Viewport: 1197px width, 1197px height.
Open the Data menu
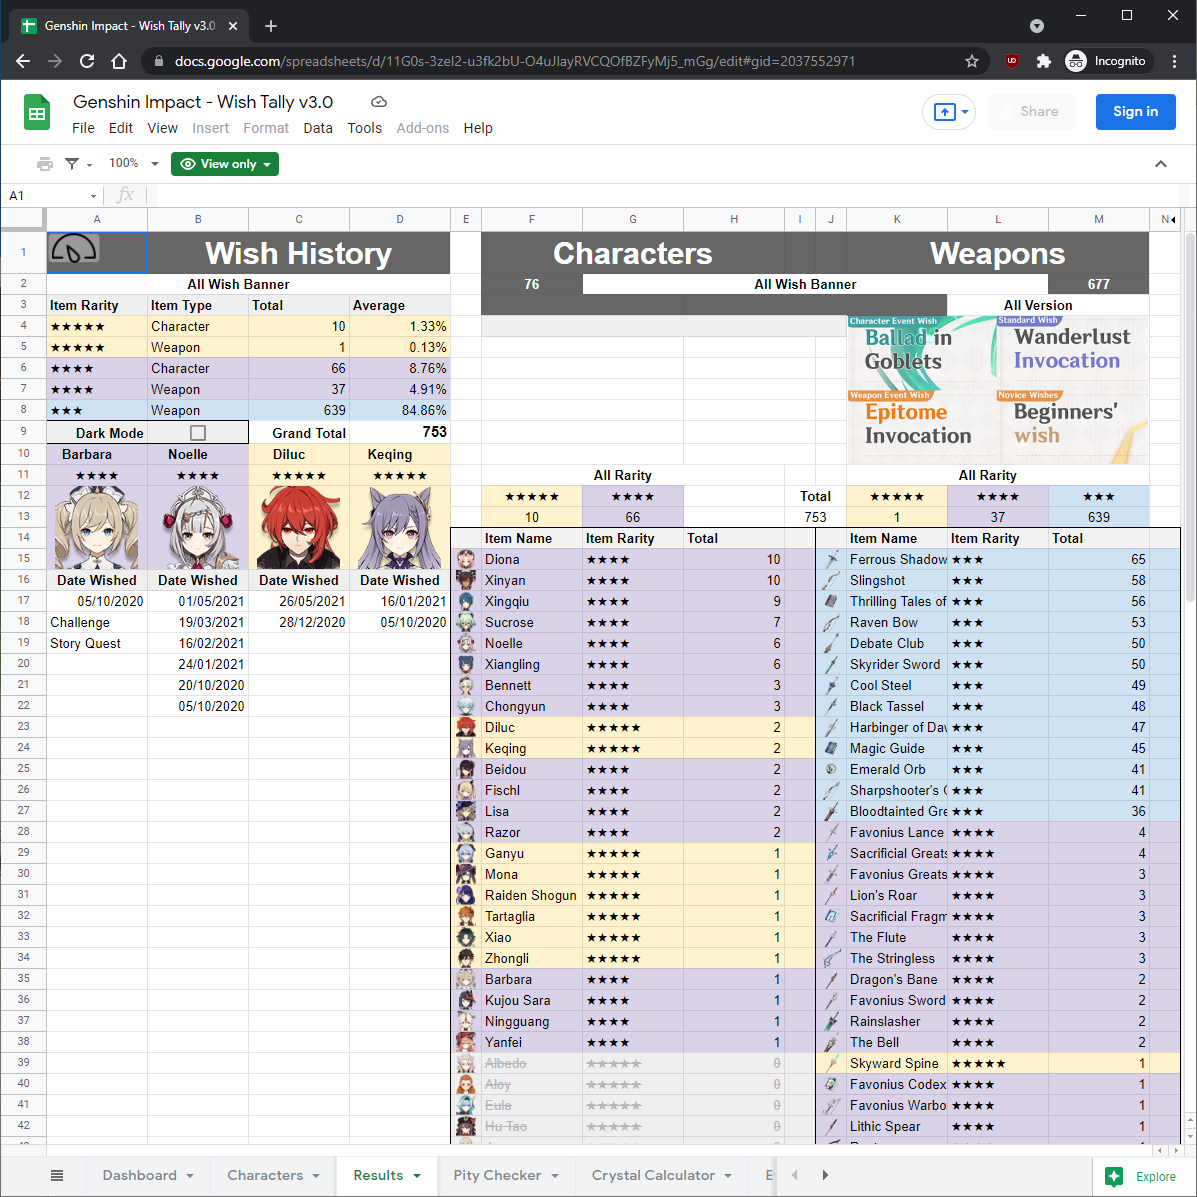pyautogui.click(x=318, y=128)
